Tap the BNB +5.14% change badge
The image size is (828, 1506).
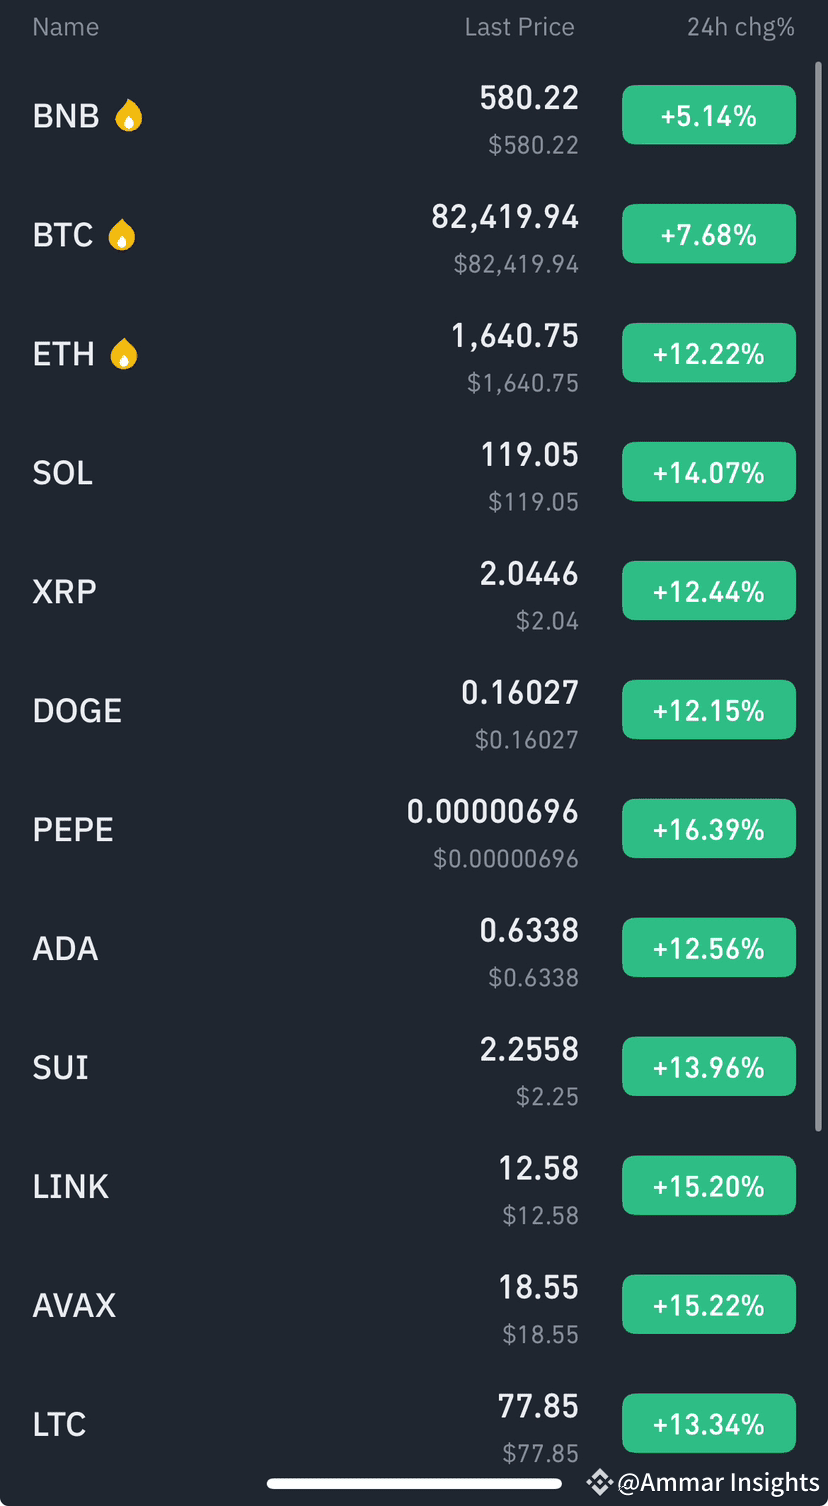click(x=709, y=115)
